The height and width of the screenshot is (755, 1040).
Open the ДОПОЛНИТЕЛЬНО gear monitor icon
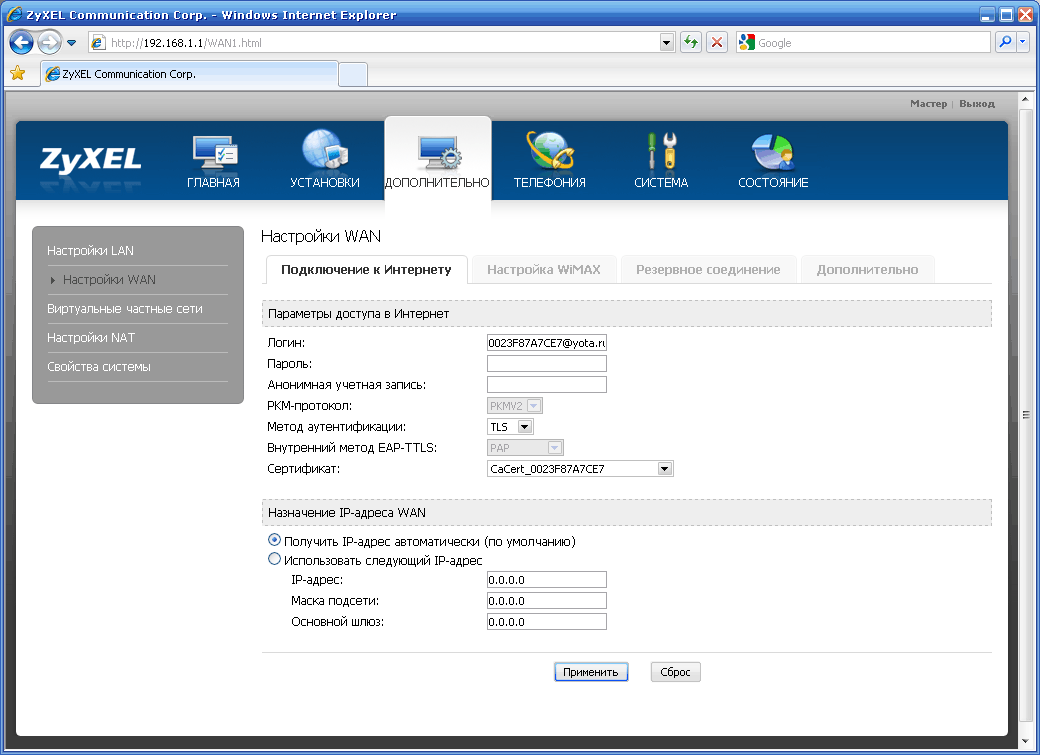pyautogui.click(x=438, y=151)
